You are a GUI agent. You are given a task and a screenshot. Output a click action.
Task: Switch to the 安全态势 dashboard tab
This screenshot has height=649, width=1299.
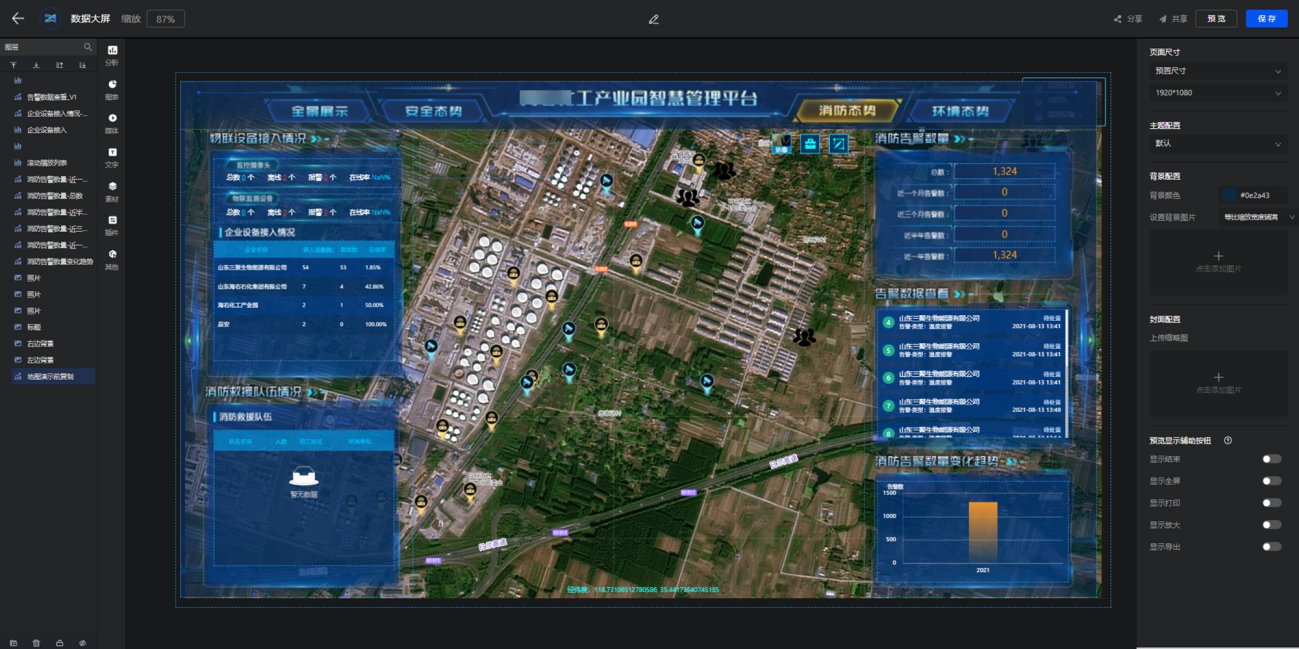coord(433,111)
